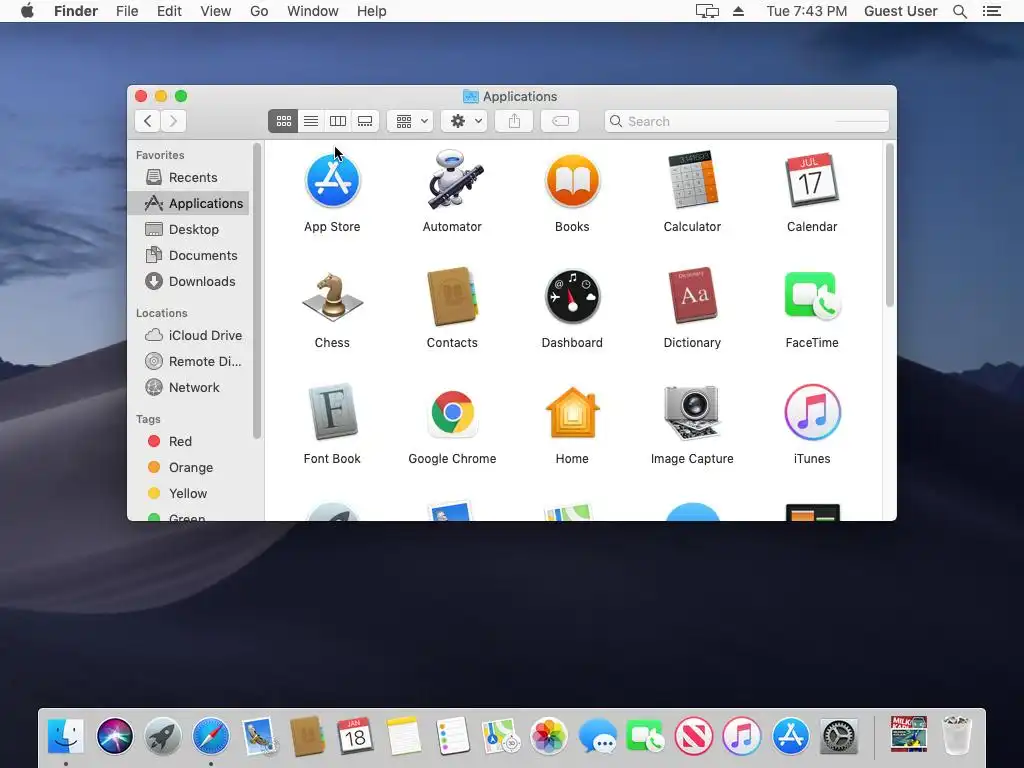Open Safari compass in the Dock
This screenshot has width=1024, height=768.
tap(211, 736)
